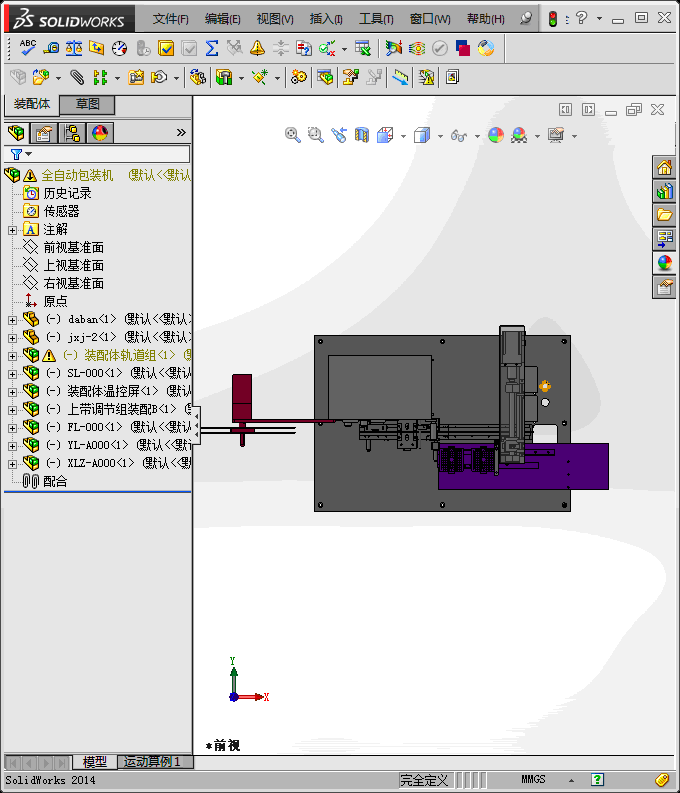
Task: Click Zoom to Fit magnifier
Action: [x=292, y=135]
